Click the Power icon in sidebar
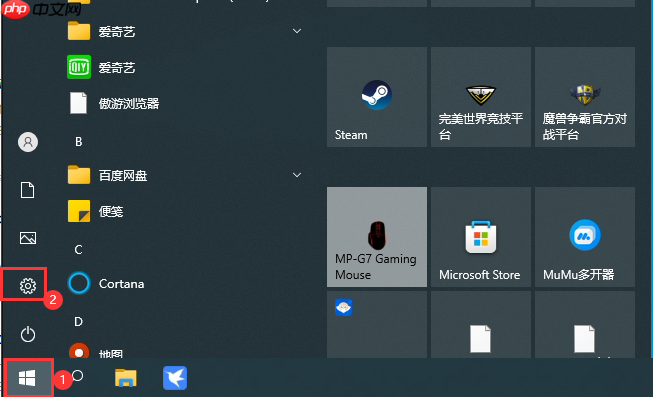 28,334
